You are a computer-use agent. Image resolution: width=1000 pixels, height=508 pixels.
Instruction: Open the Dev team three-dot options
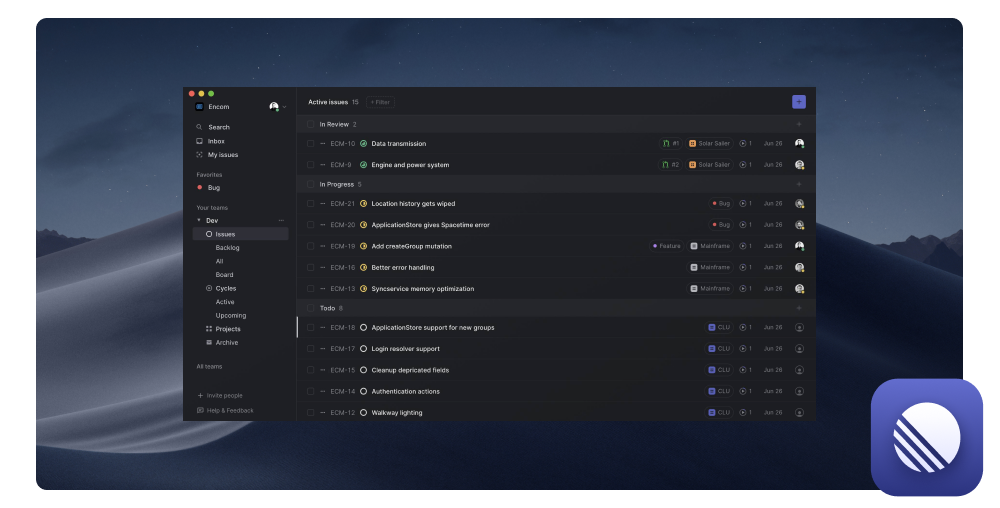click(x=281, y=221)
